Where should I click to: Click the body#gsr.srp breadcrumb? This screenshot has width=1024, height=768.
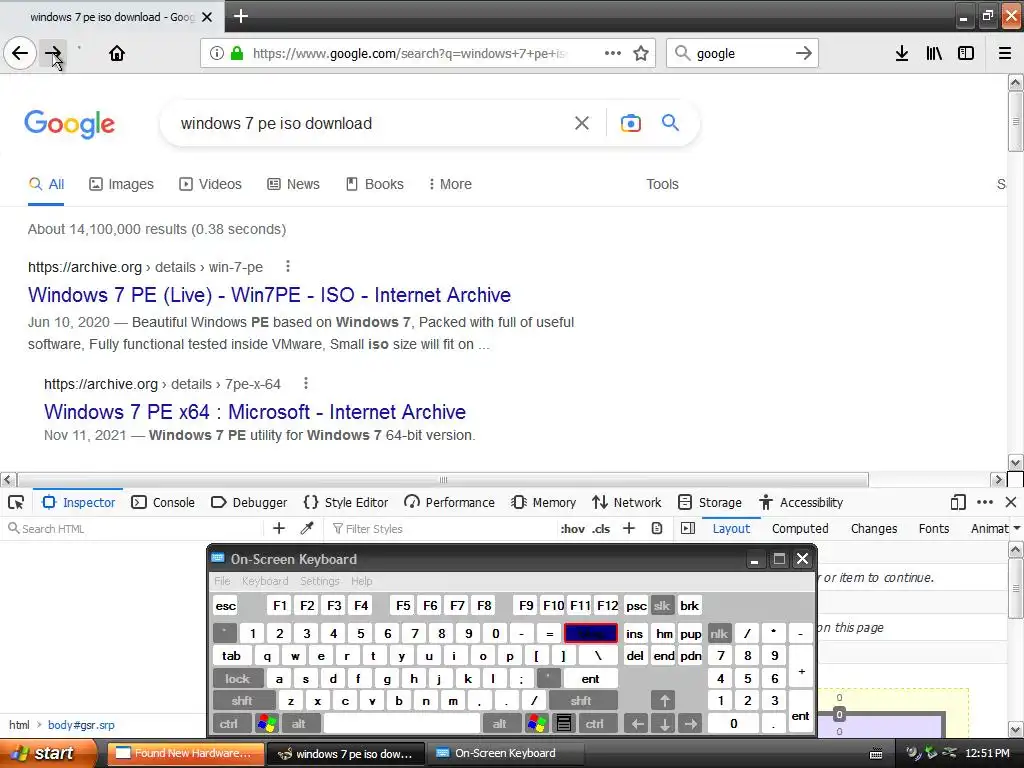(x=81, y=725)
